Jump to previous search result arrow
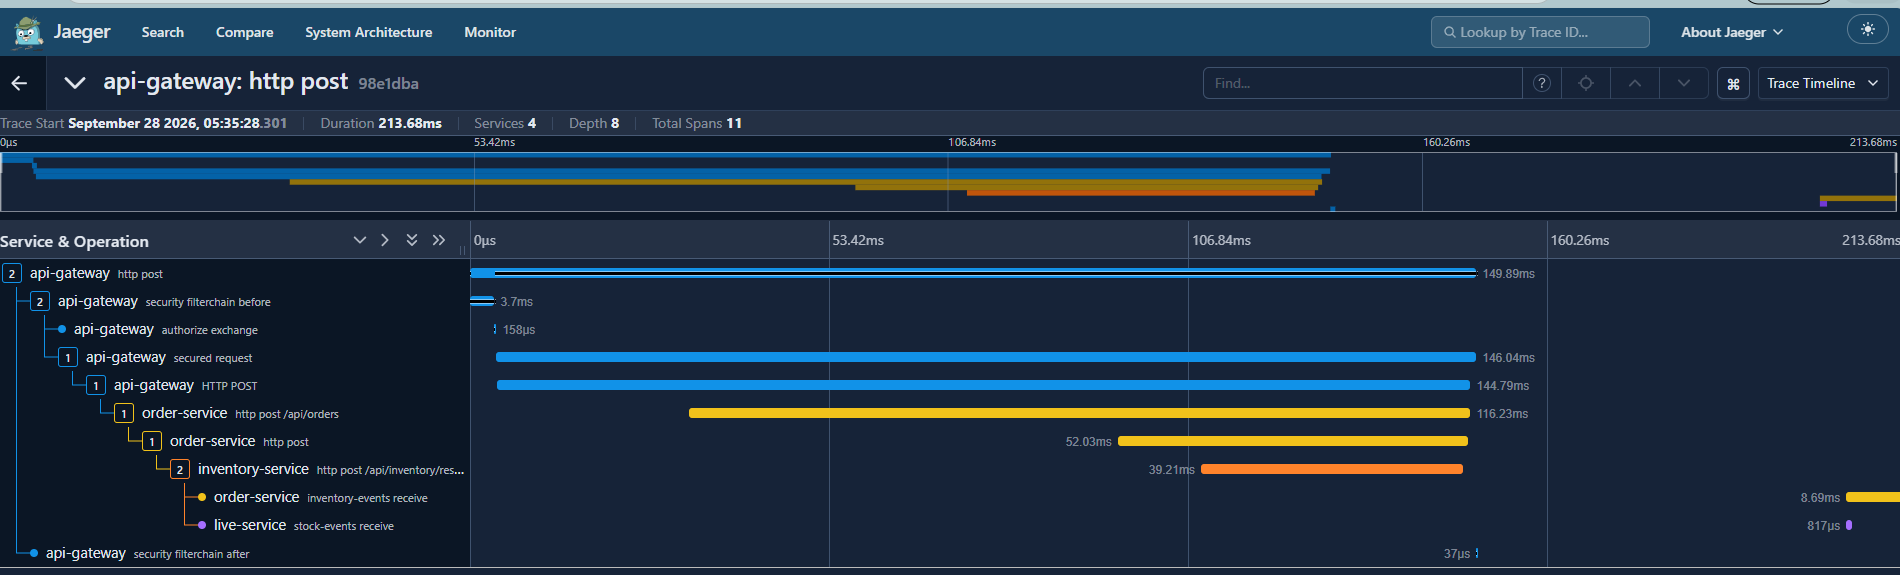 tap(1635, 83)
